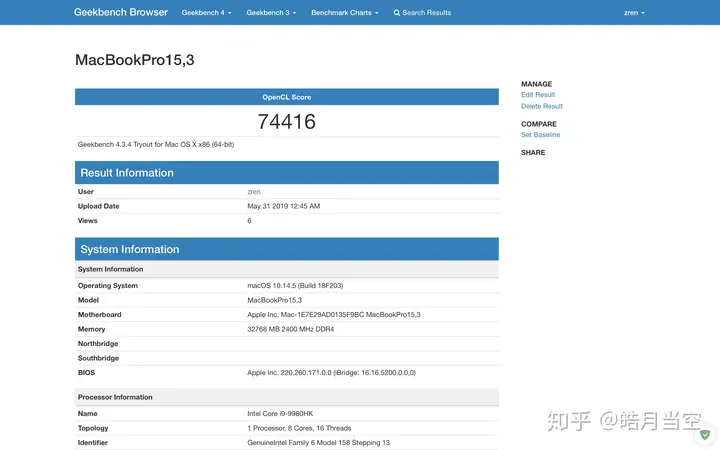Select the Model value MacBookPro15,3

pyautogui.click(x=274, y=300)
